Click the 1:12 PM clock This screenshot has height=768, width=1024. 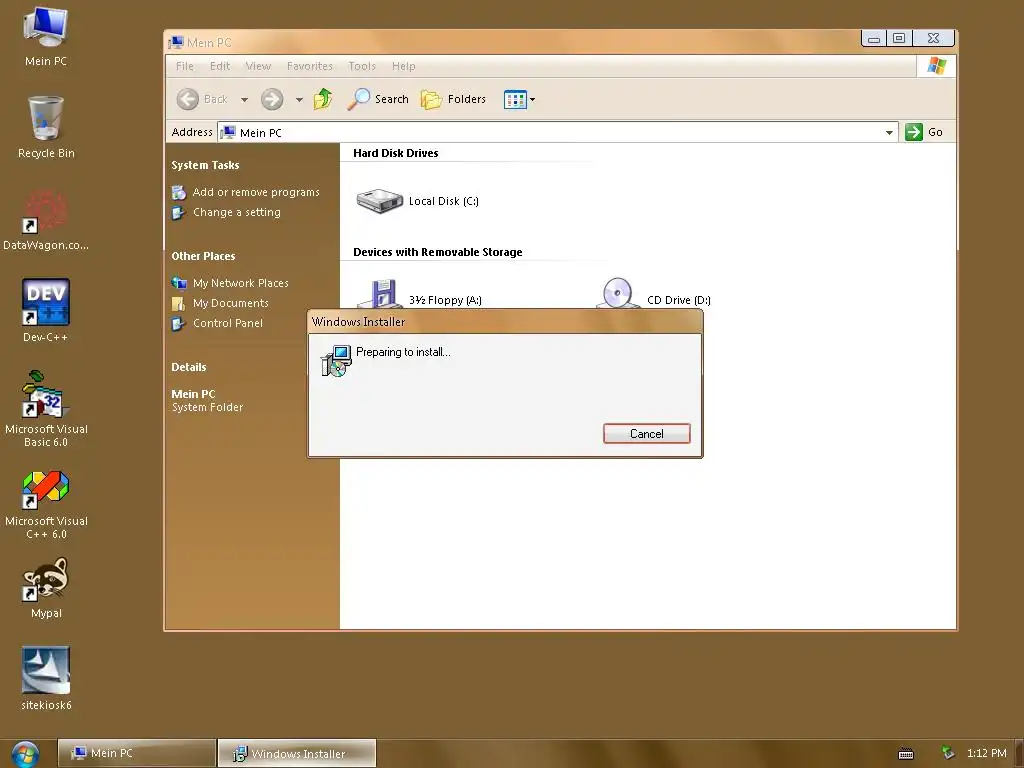pyautogui.click(x=986, y=753)
